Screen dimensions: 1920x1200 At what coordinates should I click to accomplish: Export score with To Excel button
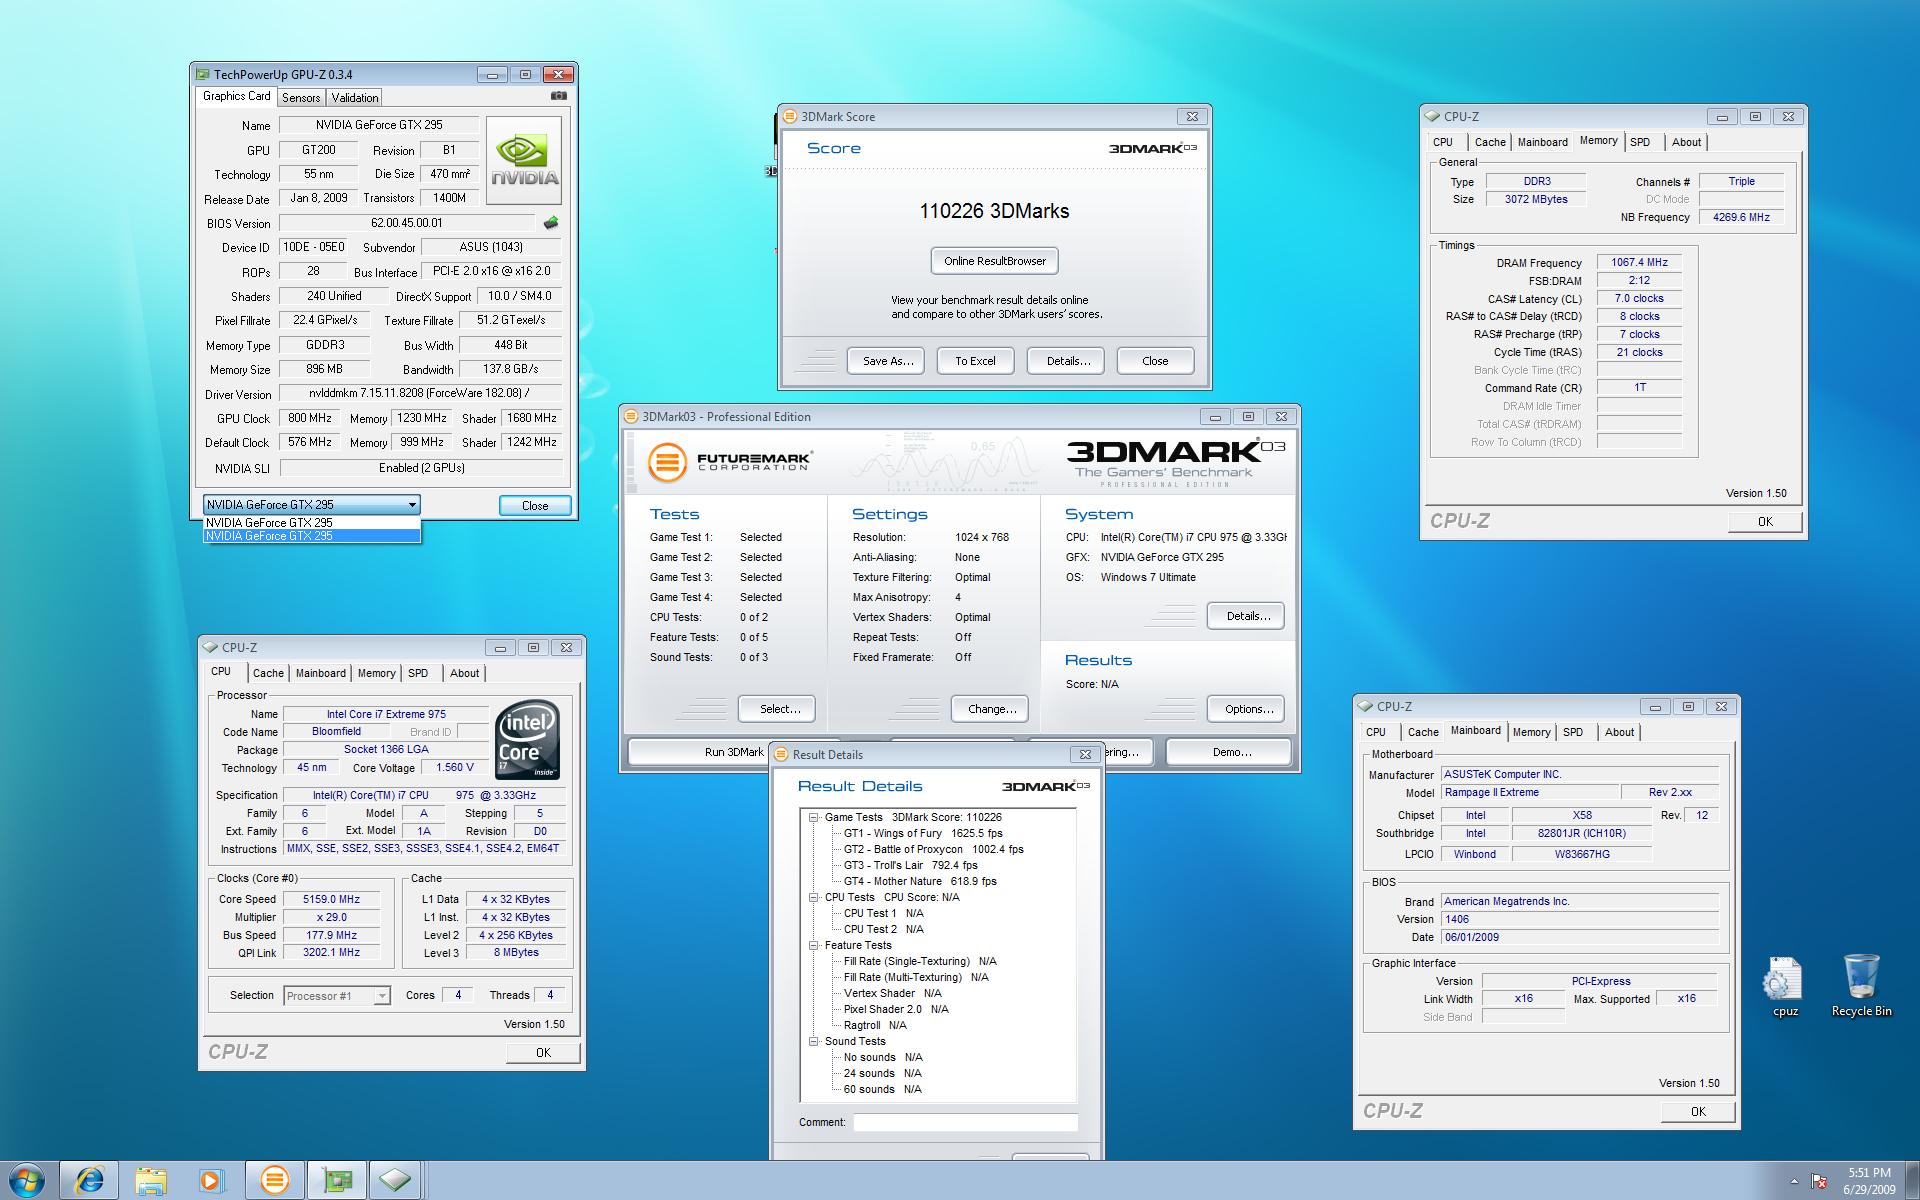975,361
